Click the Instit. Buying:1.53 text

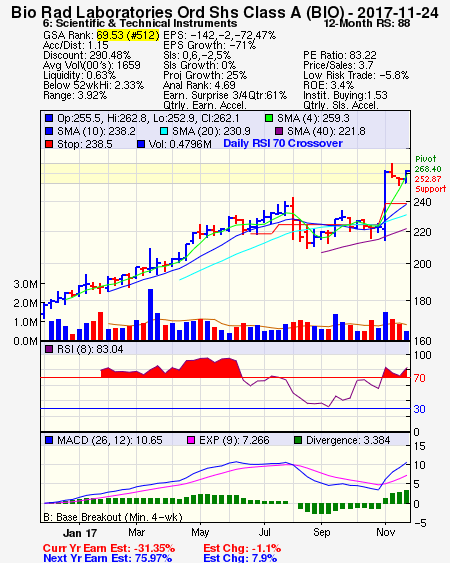pos(345,96)
